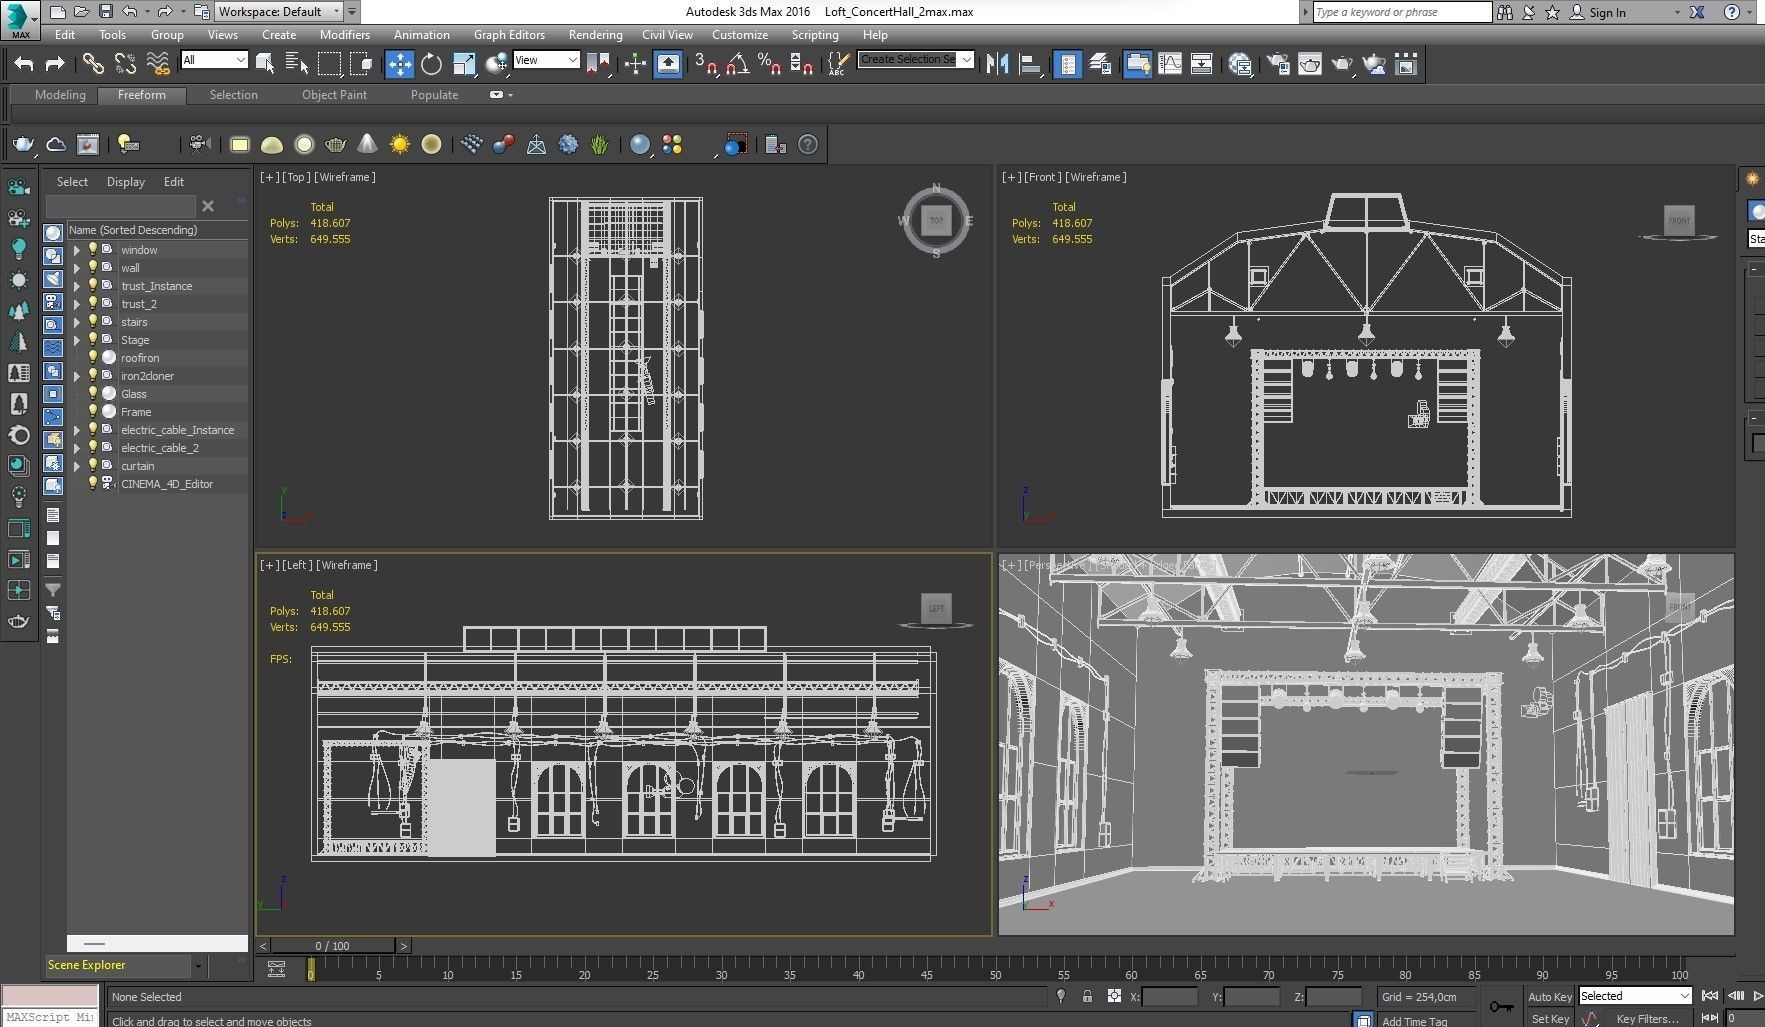Screen dimensions: 1765x1027
Task: Click the Select and Place tool
Action: (496, 64)
